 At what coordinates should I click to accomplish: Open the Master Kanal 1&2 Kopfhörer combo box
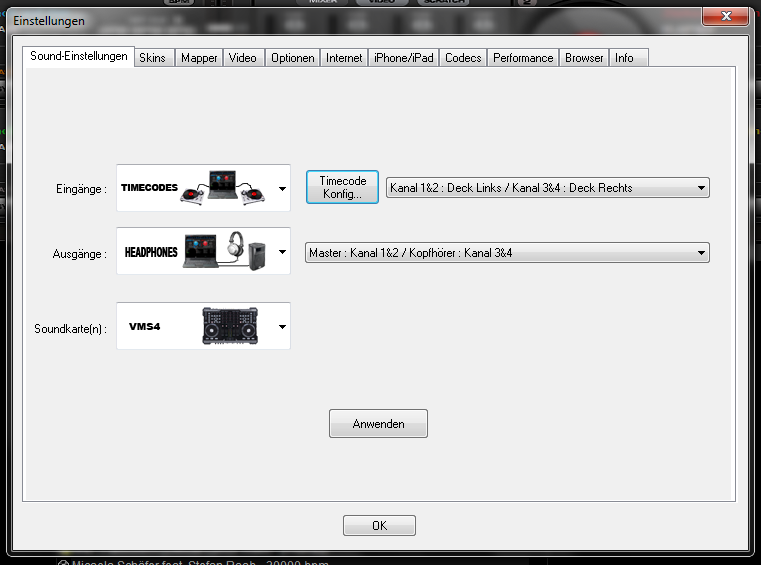coord(507,253)
